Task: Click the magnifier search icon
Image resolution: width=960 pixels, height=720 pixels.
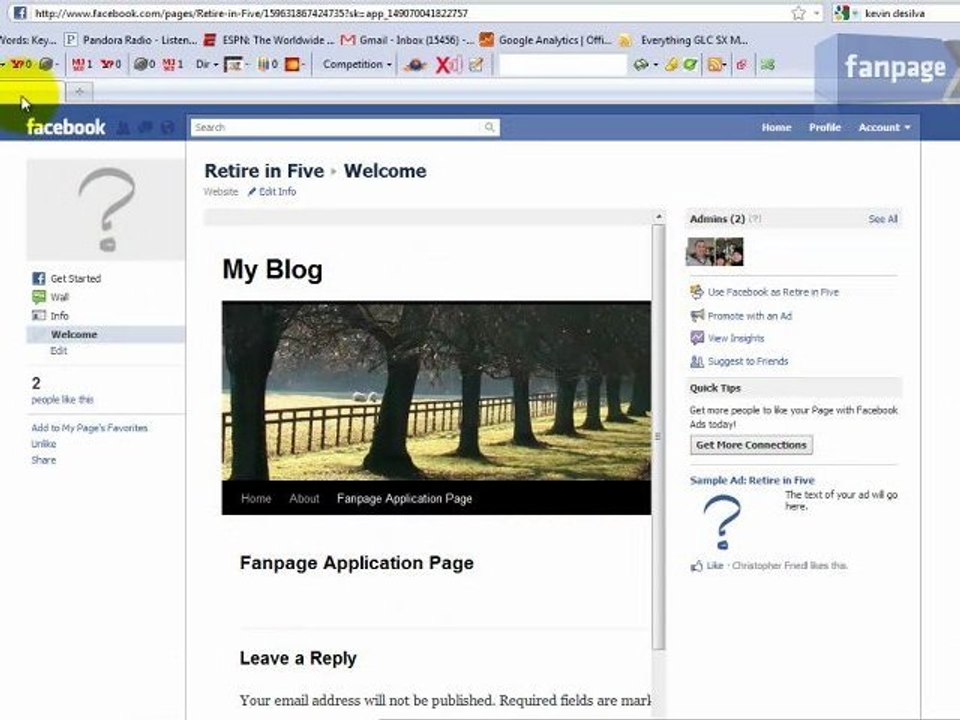Action: coord(490,127)
